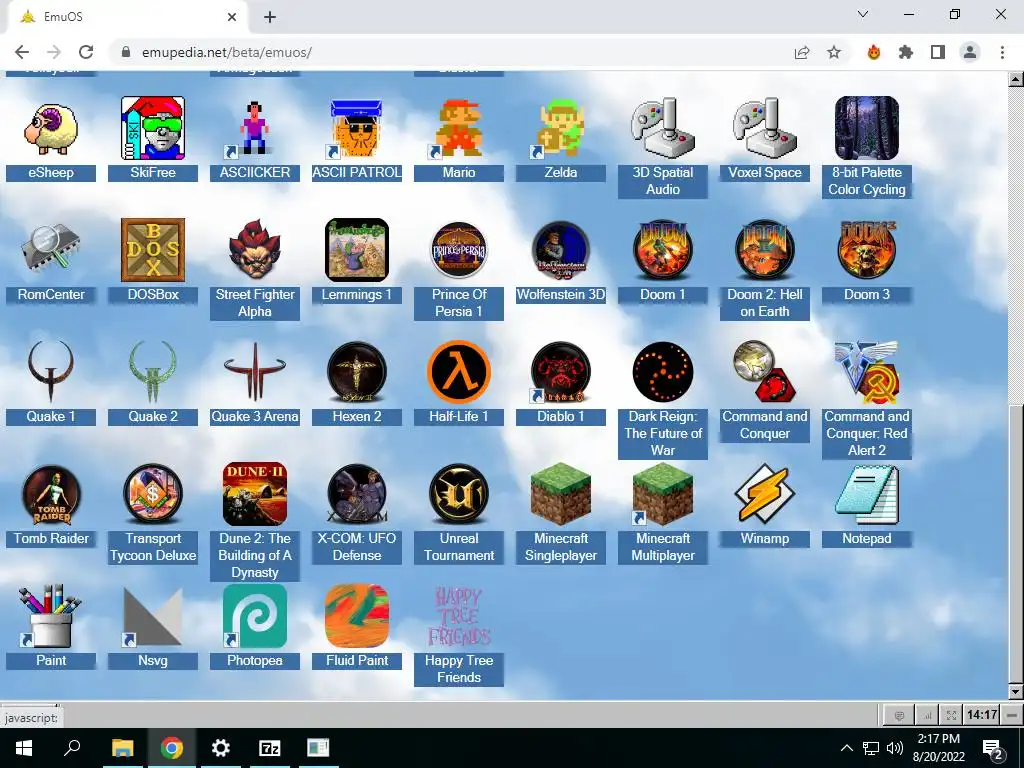Launch the SkiFree game icon
The width and height of the screenshot is (1024, 768).
[x=153, y=129]
